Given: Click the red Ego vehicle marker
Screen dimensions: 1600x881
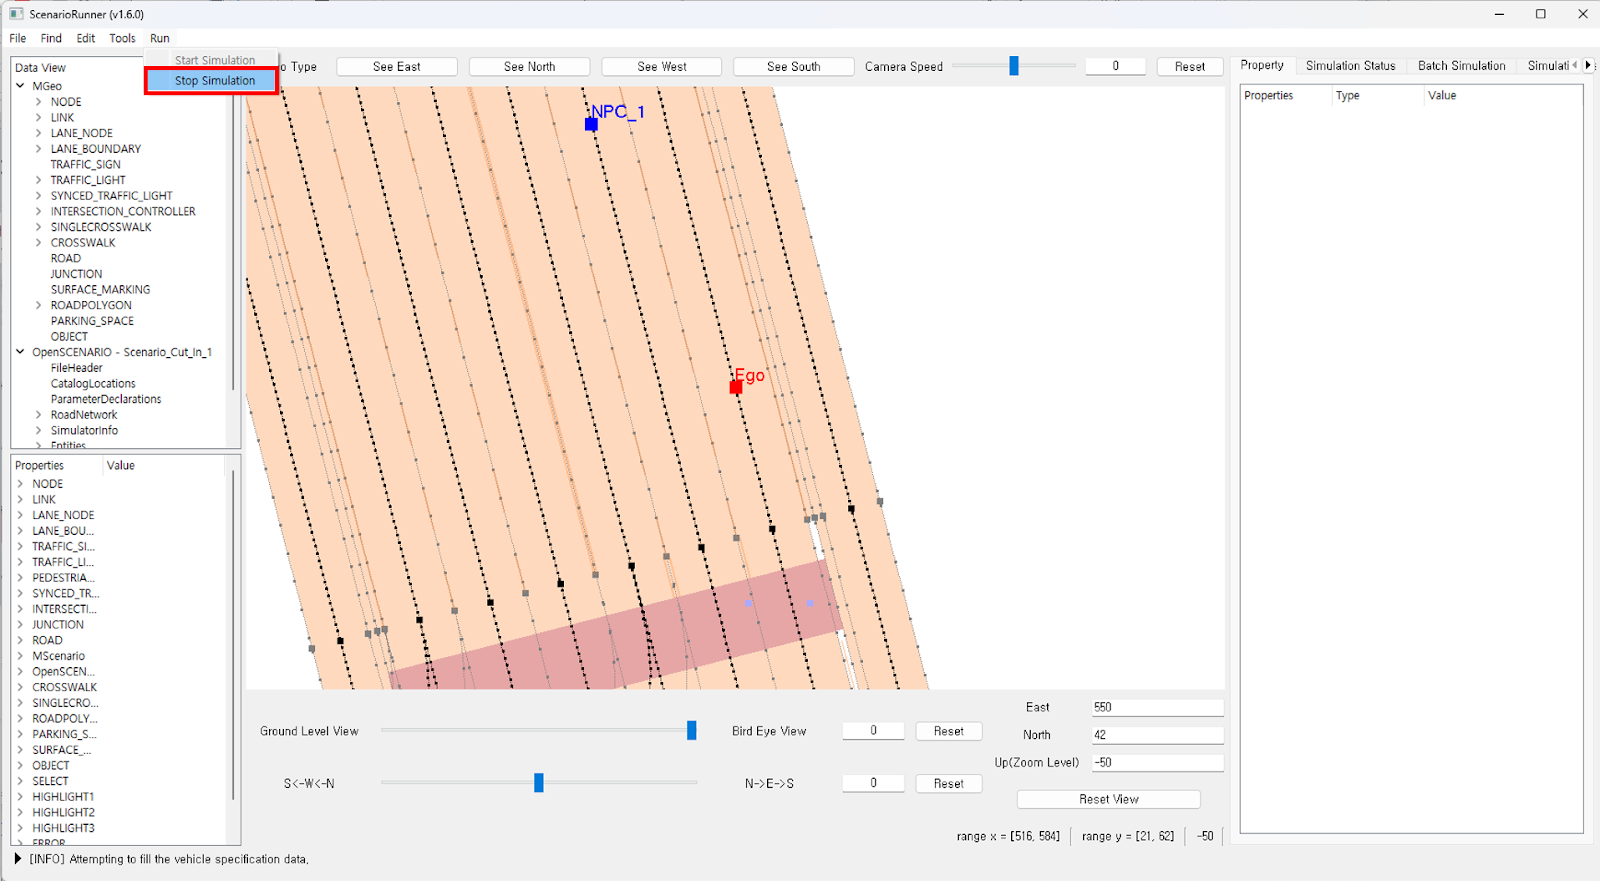Looking at the screenshot, I should click(736, 387).
